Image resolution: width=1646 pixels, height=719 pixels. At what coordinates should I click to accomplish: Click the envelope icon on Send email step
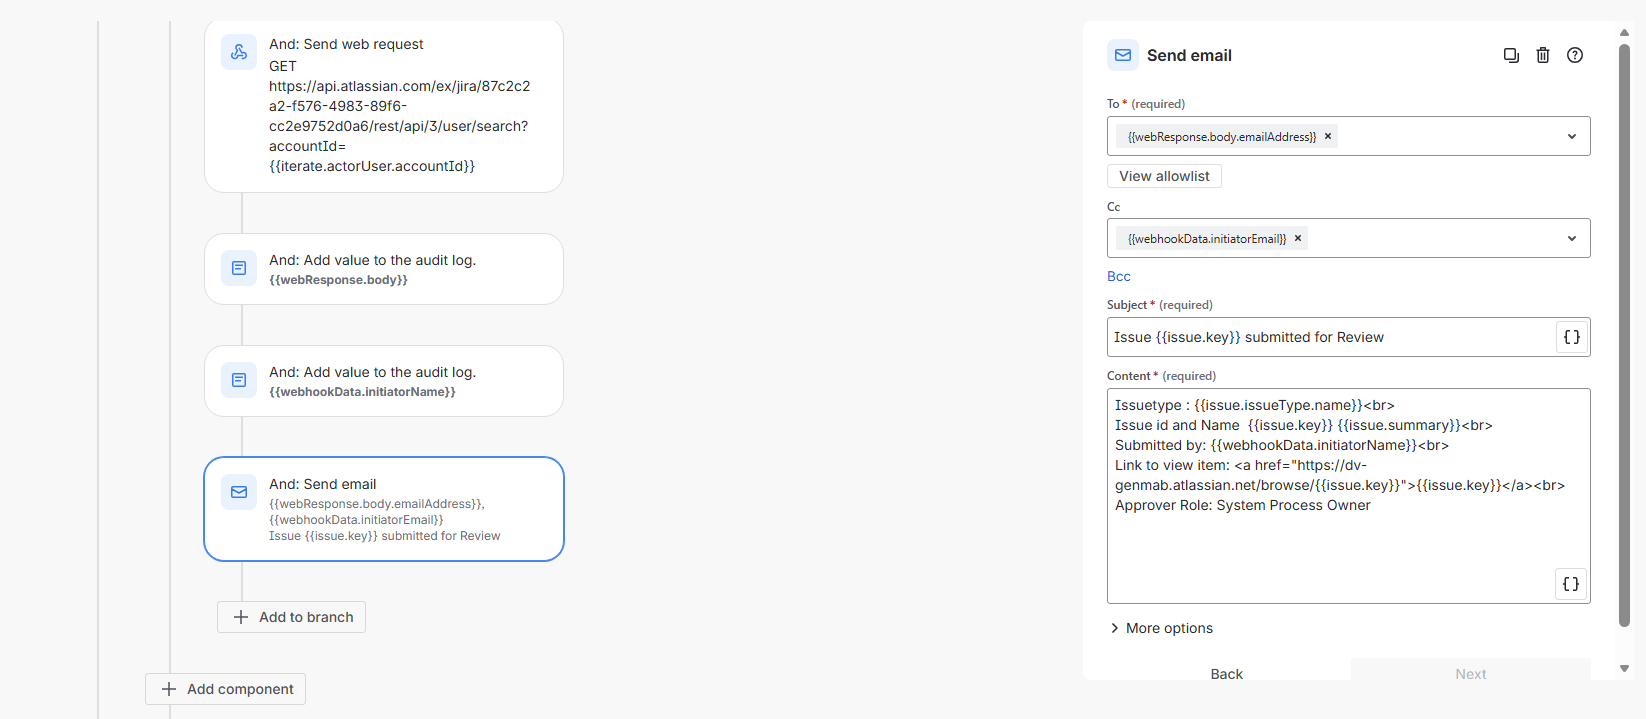(x=239, y=492)
